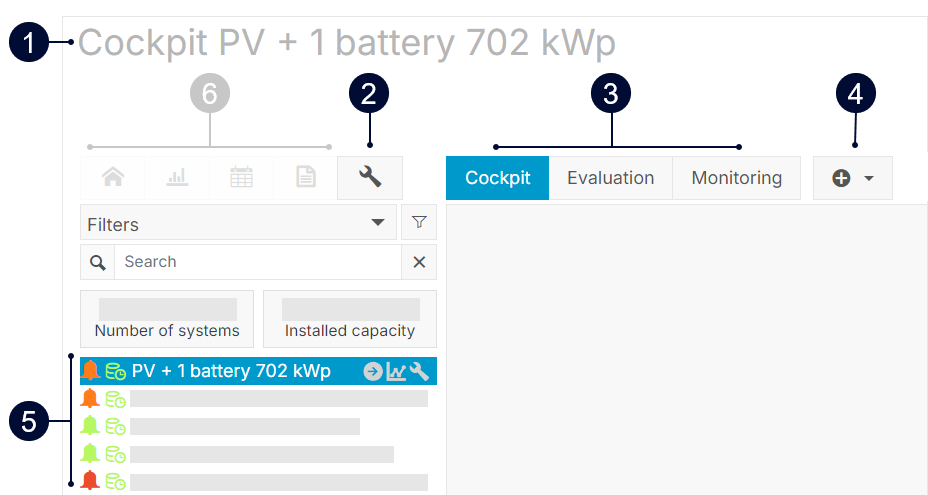928x495 pixels.
Task: Open the bar chart toolbar icon
Action: click(x=177, y=178)
